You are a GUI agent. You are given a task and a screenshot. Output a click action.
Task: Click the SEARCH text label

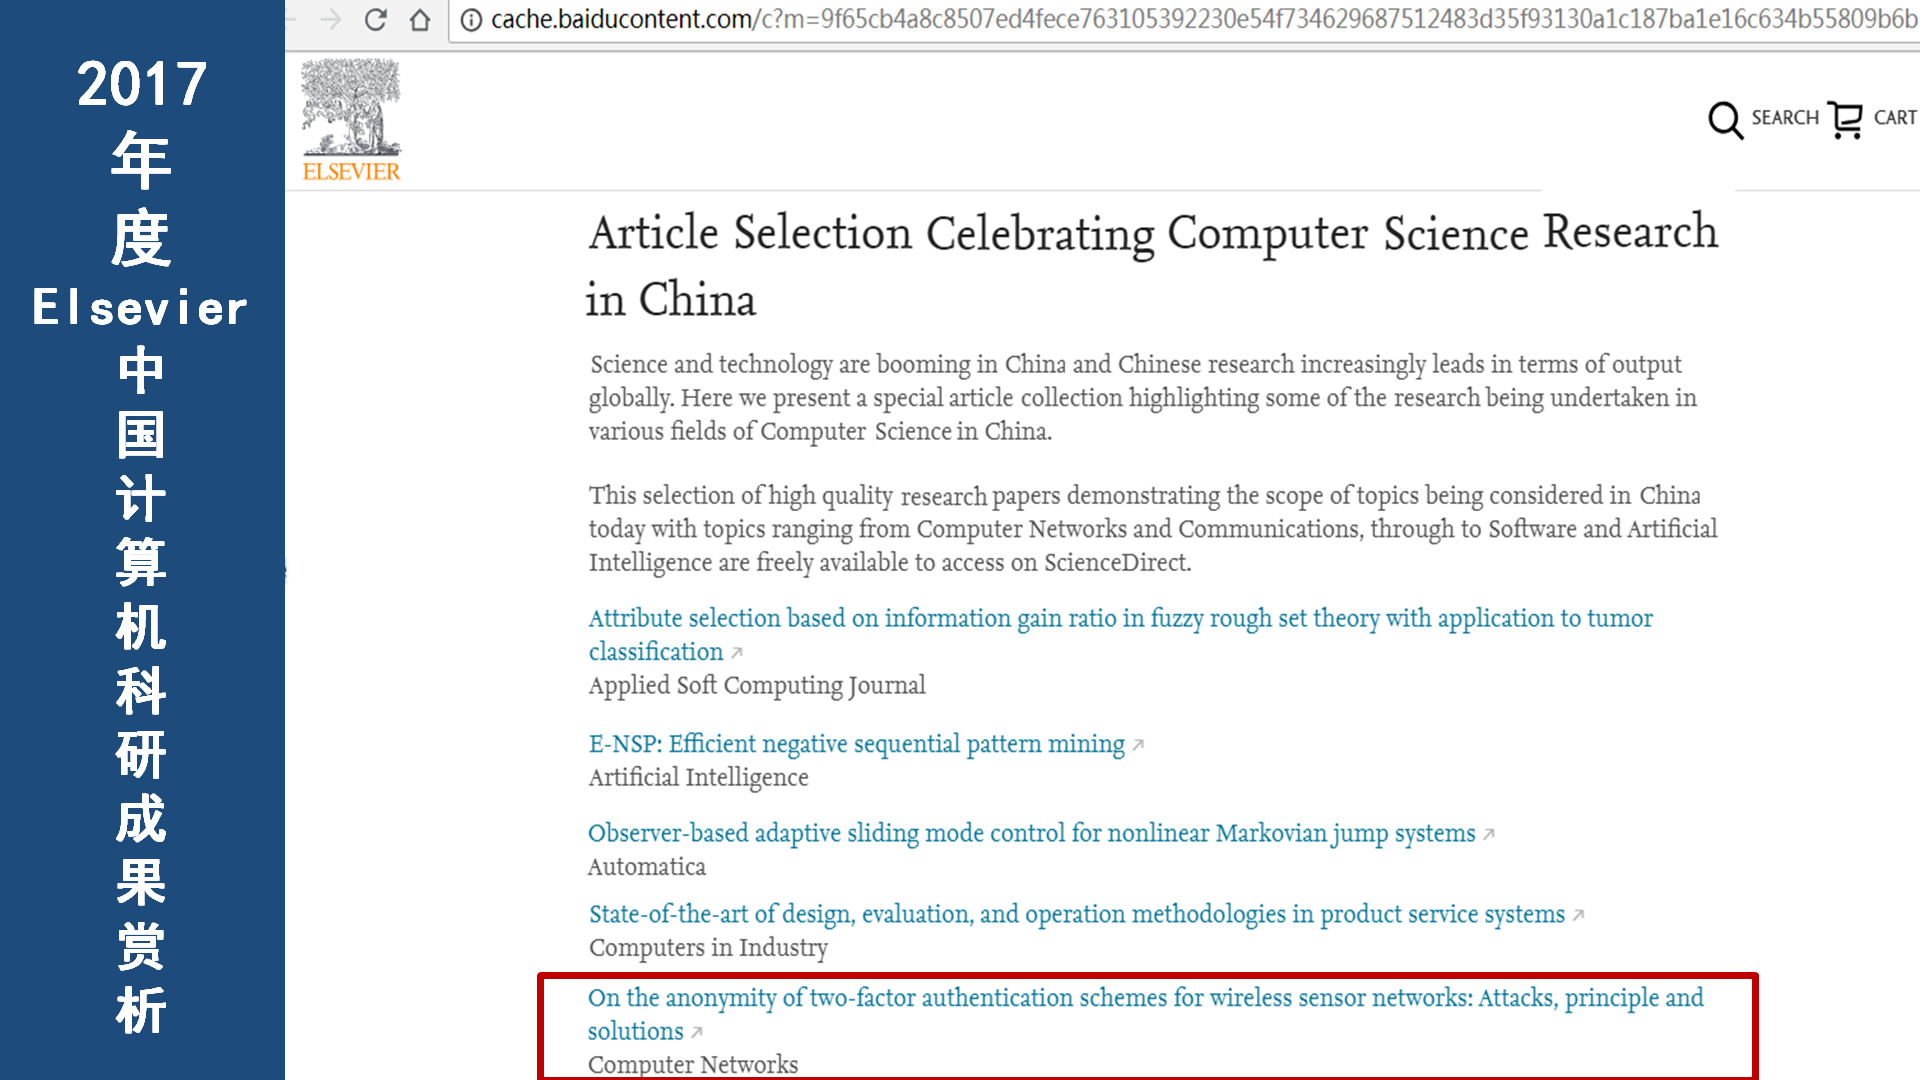click(x=1785, y=118)
